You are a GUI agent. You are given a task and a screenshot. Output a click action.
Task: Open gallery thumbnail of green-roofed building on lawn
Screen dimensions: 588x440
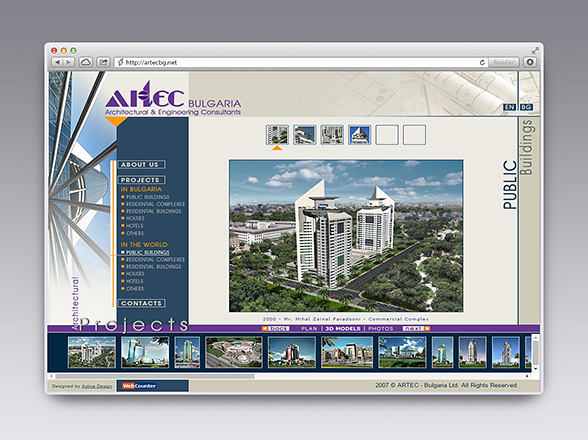coord(402,352)
